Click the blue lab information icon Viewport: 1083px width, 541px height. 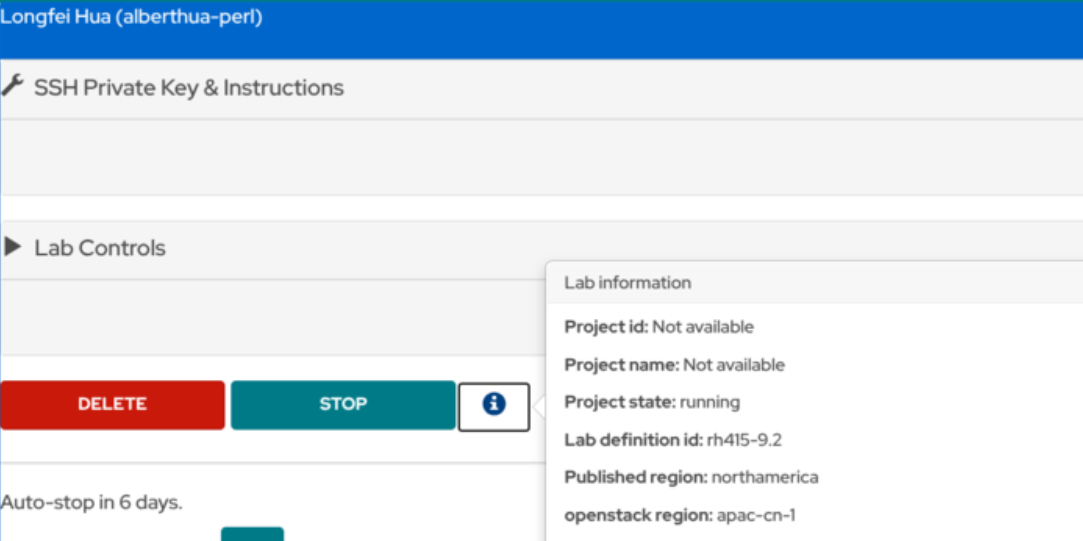pos(494,405)
